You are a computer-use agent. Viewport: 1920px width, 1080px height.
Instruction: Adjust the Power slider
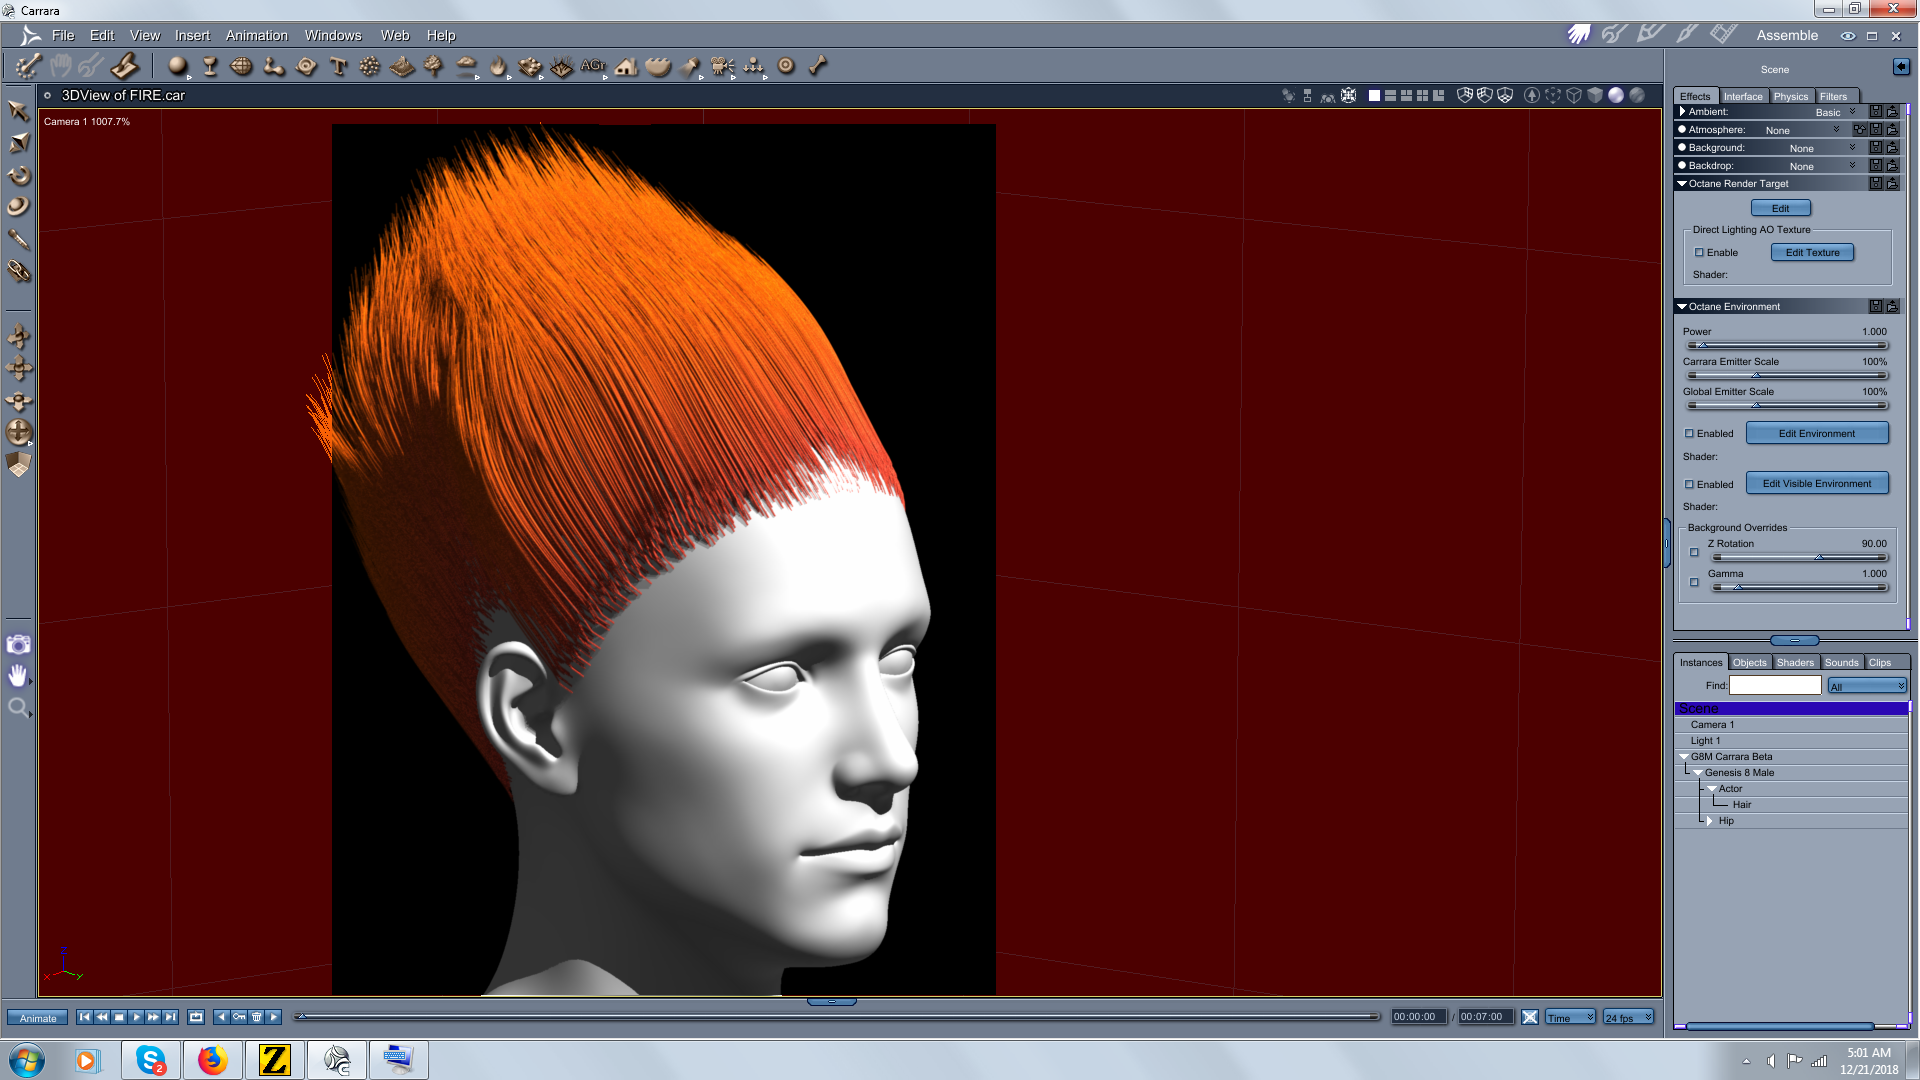[x=1703, y=346]
